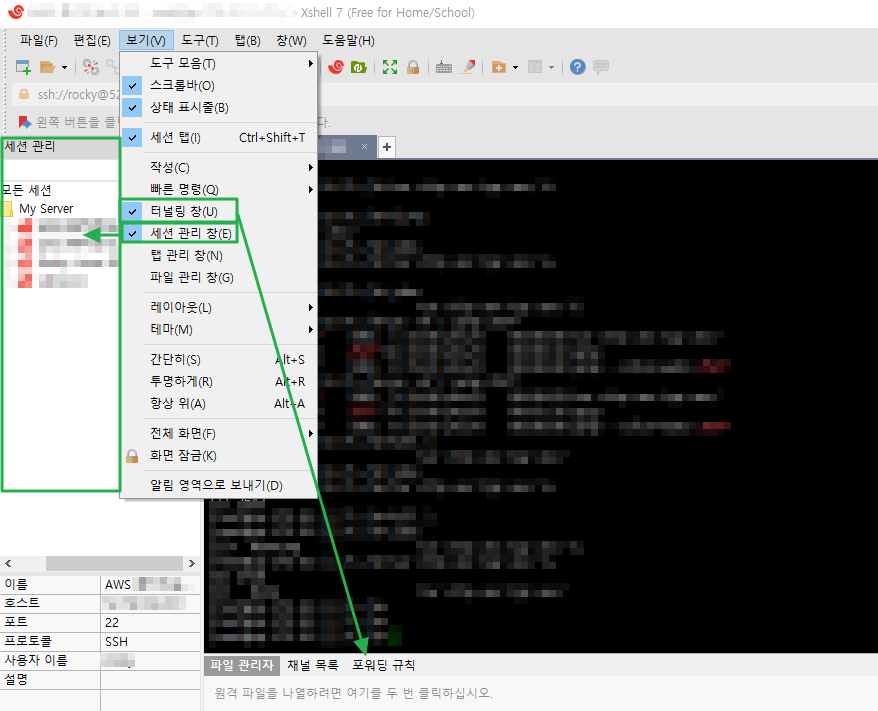
Task: Click the keyboard key-mapping toolbar icon
Action: click(443, 67)
